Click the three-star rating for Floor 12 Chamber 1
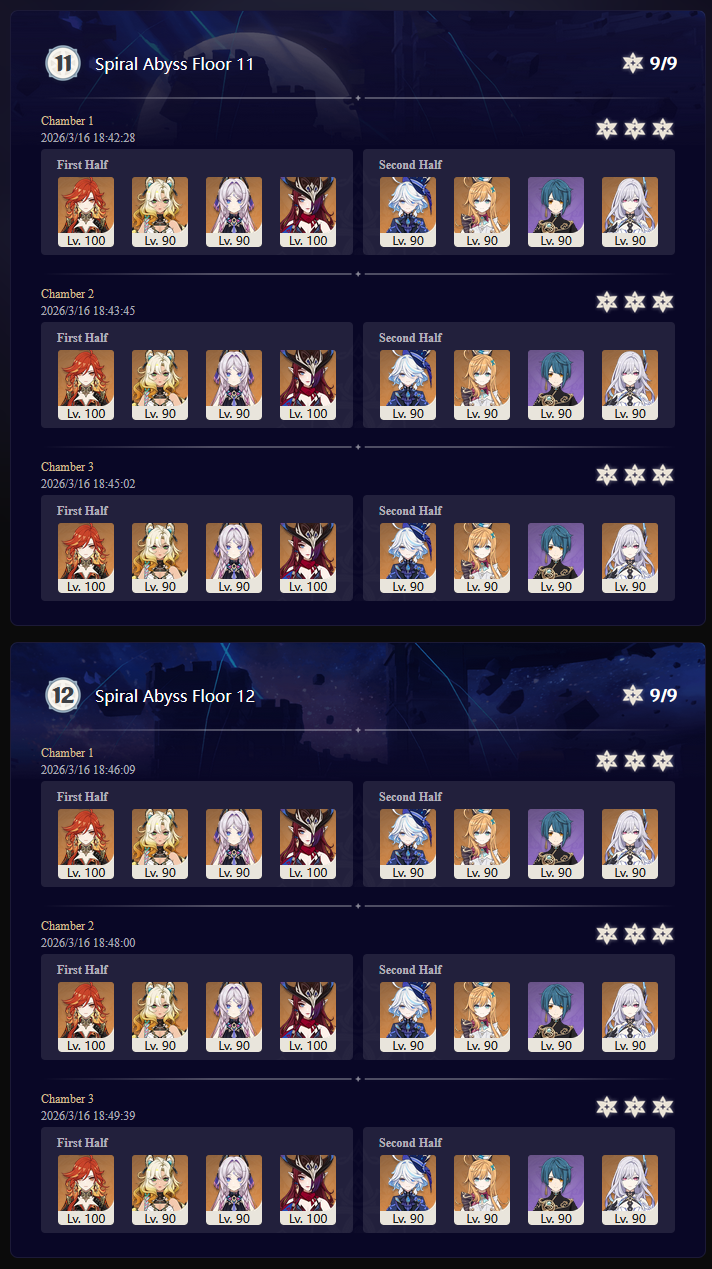The height and width of the screenshot is (1269, 712). (x=635, y=761)
